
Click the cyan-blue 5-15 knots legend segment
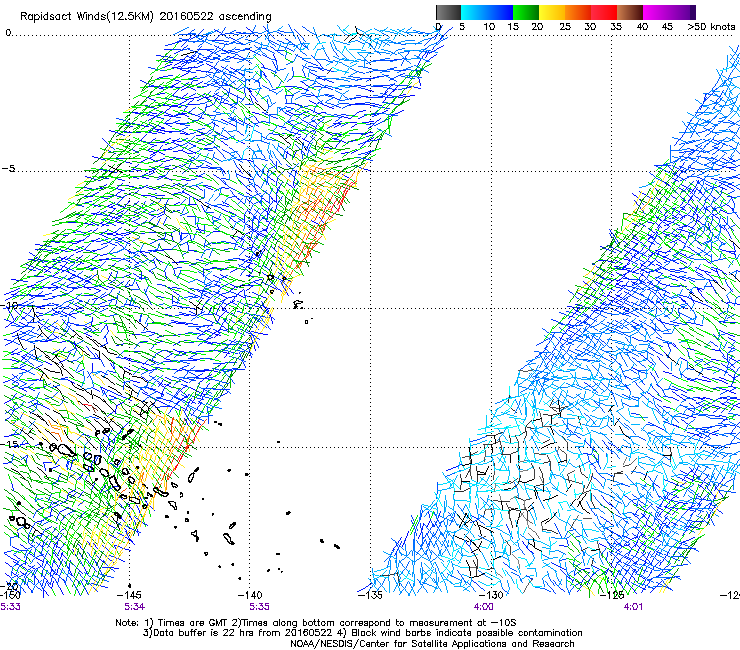pos(487,12)
